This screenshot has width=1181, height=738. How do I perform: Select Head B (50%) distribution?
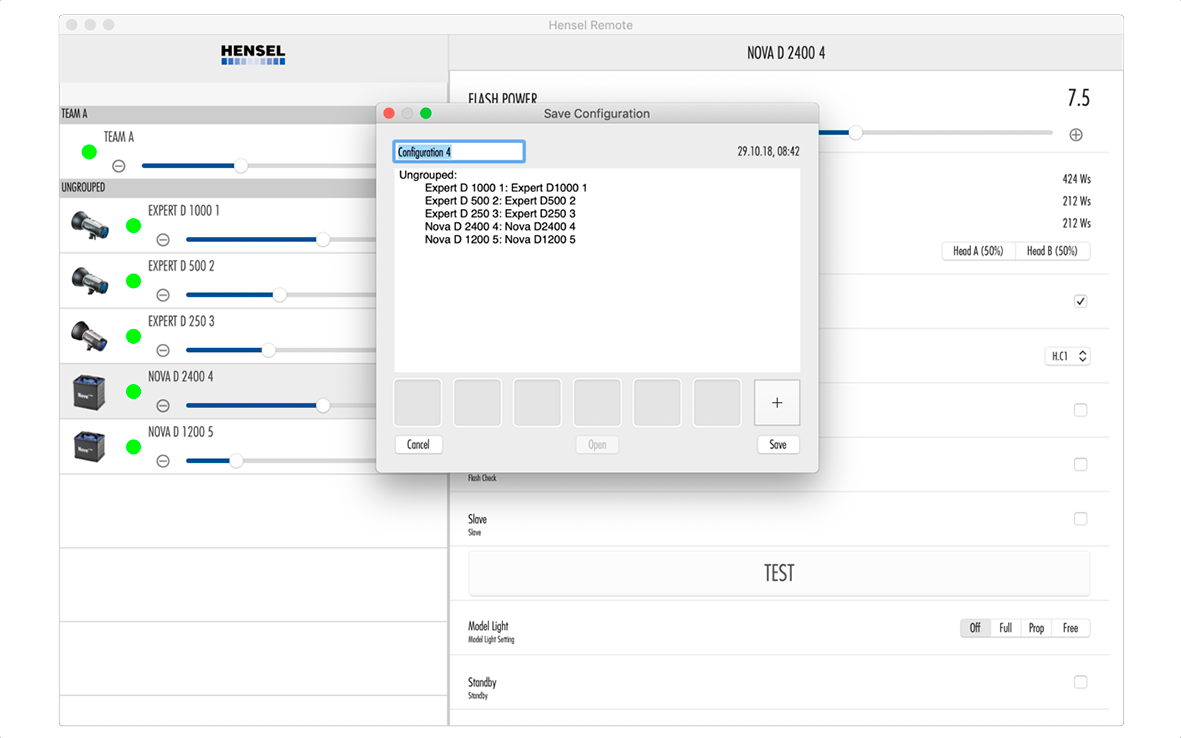[1052, 251]
